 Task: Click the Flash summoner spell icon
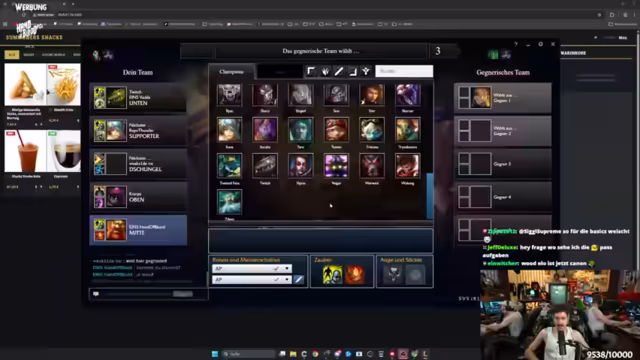(x=332, y=274)
